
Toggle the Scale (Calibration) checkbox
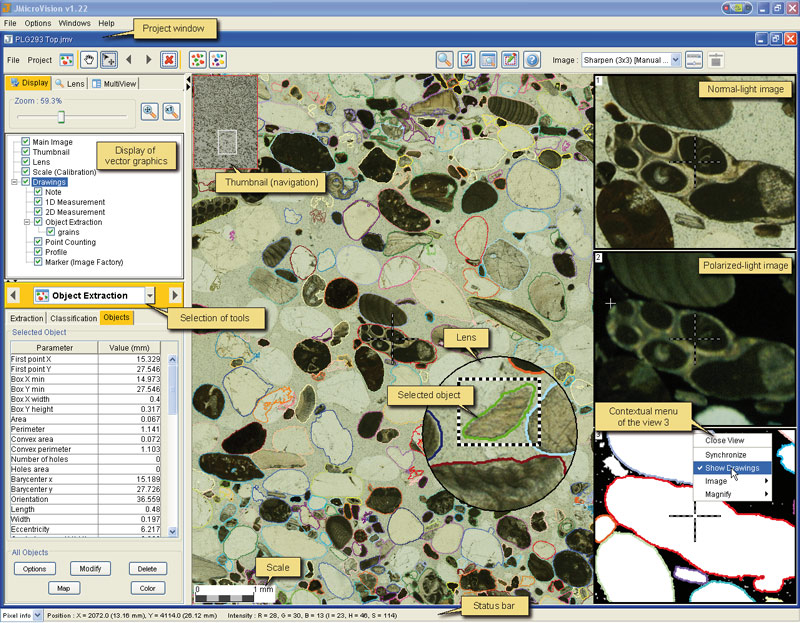click(26, 171)
